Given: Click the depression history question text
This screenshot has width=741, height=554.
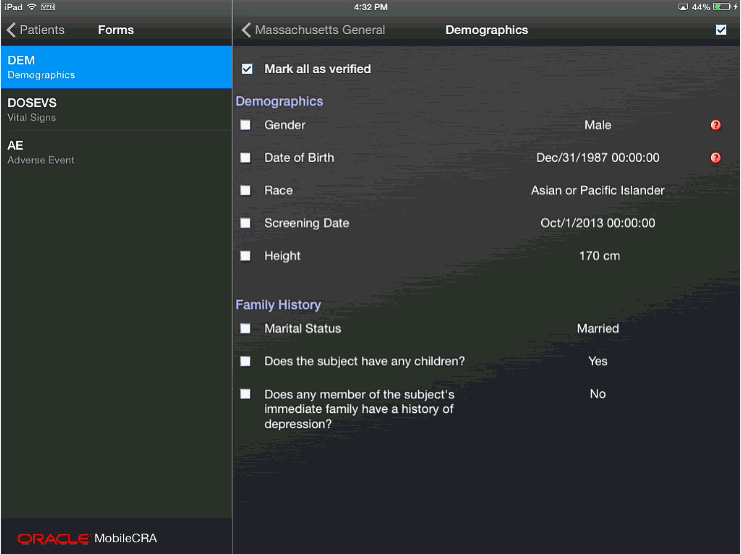Looking at the screenshot, I should 359,409.
